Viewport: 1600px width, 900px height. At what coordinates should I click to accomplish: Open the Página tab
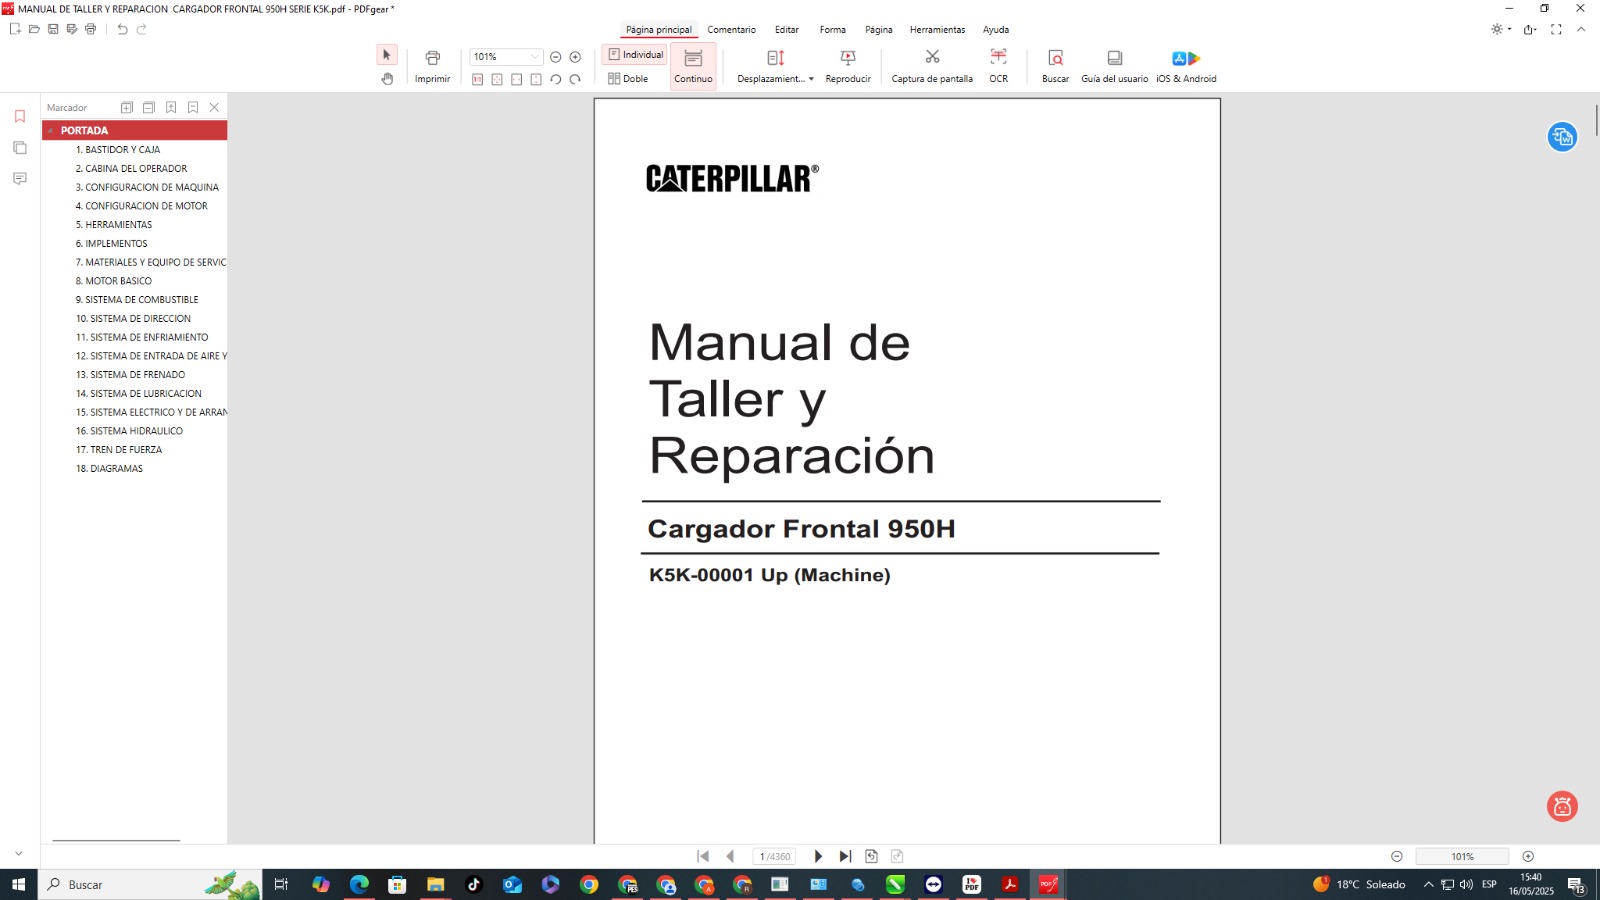tap(879, 30)
